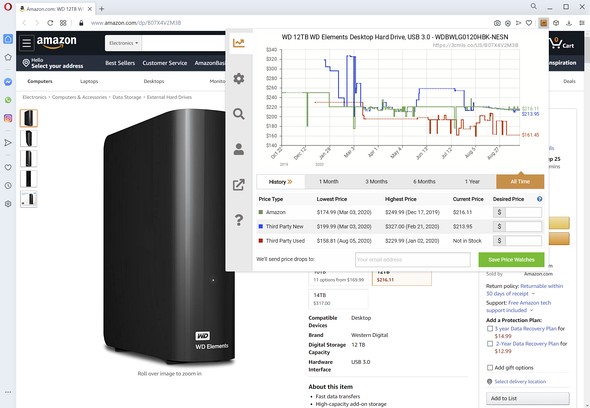590x408 pixels.
Task: Click the email address field for price drops
Action: pos(412,260)
